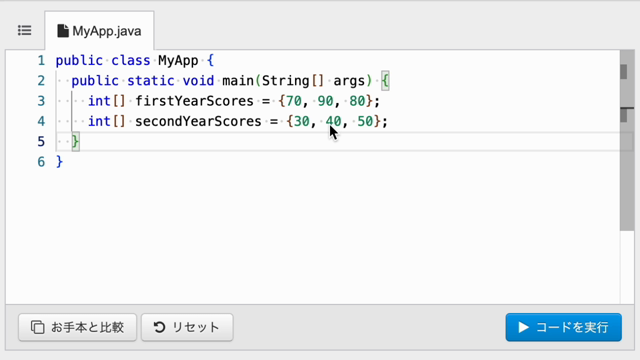The image size is (640, 360).
Task: Click the MyApp class name on line 1
Action: (x=178, y=61)
